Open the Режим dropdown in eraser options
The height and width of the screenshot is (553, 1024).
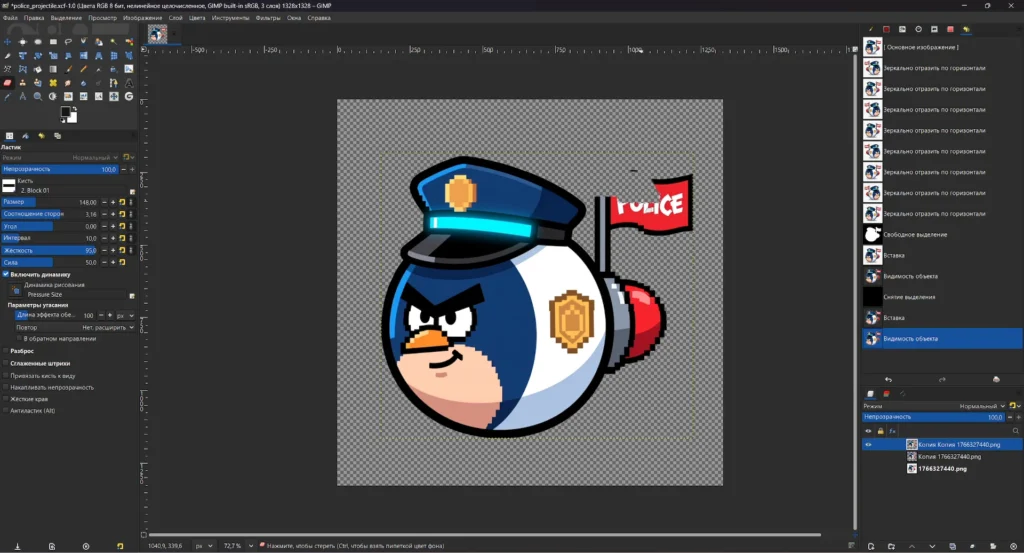pos(60,157)
